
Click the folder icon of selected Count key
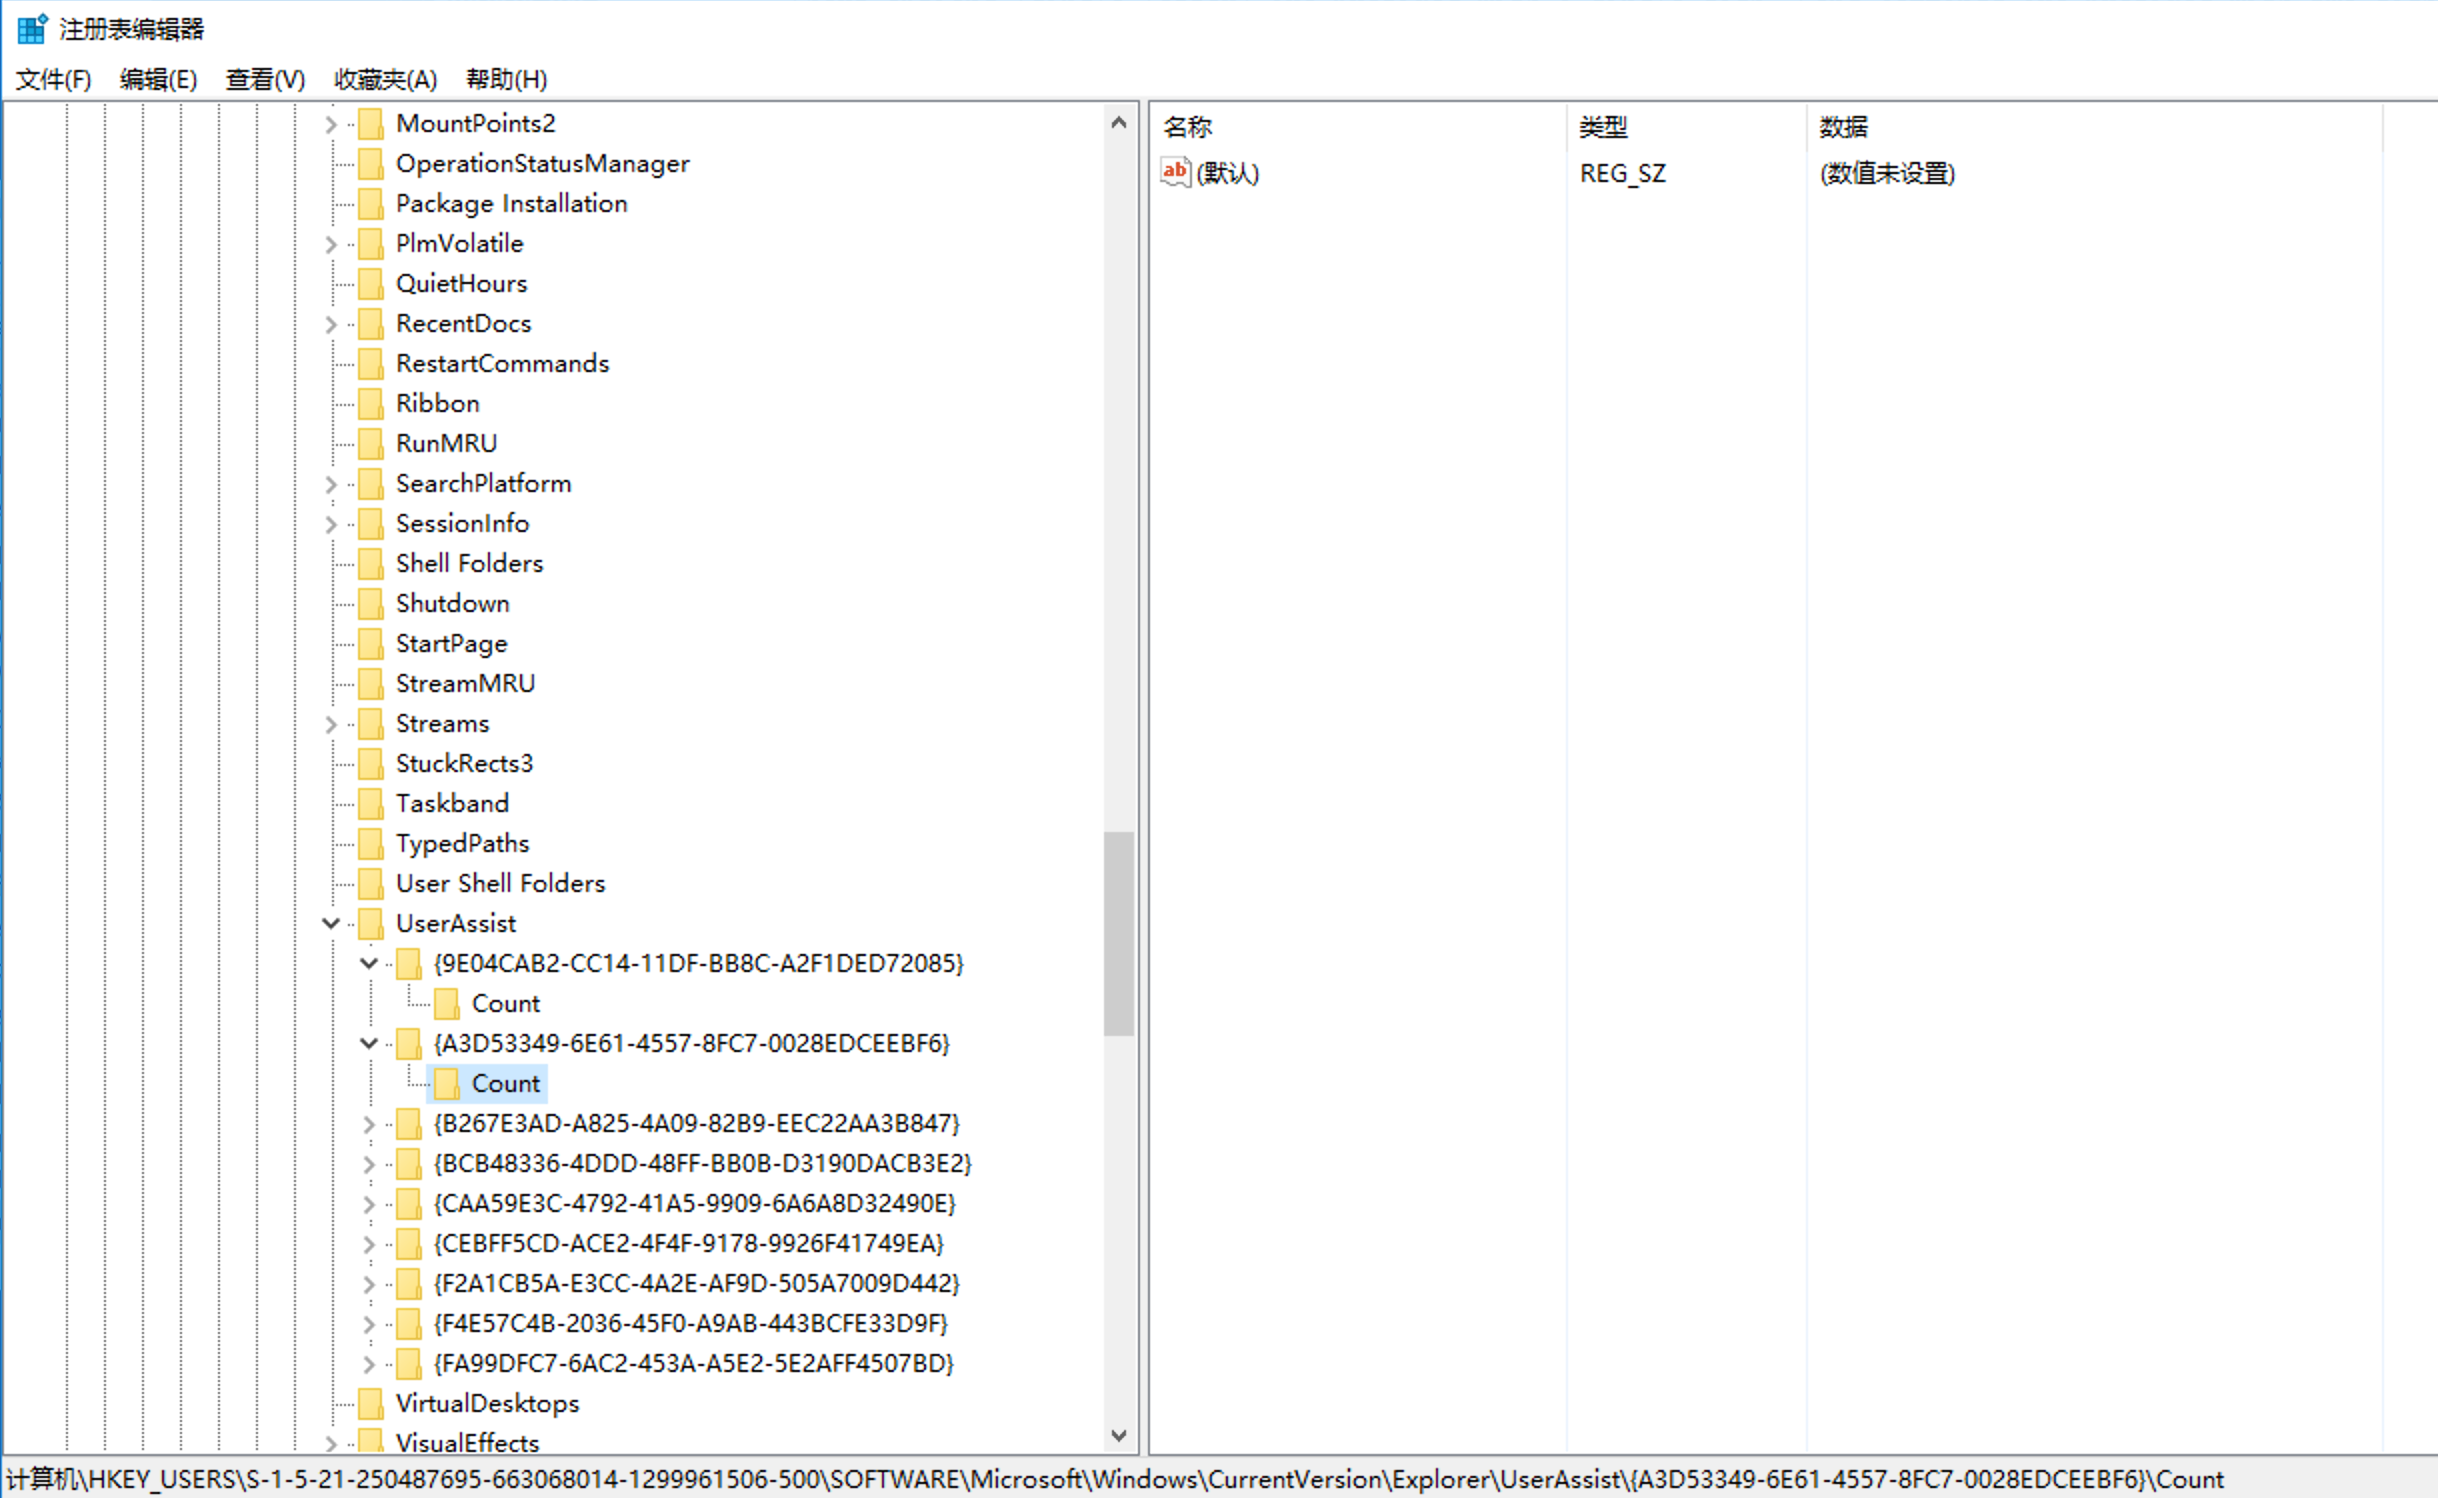click(x=447, y=1083)
